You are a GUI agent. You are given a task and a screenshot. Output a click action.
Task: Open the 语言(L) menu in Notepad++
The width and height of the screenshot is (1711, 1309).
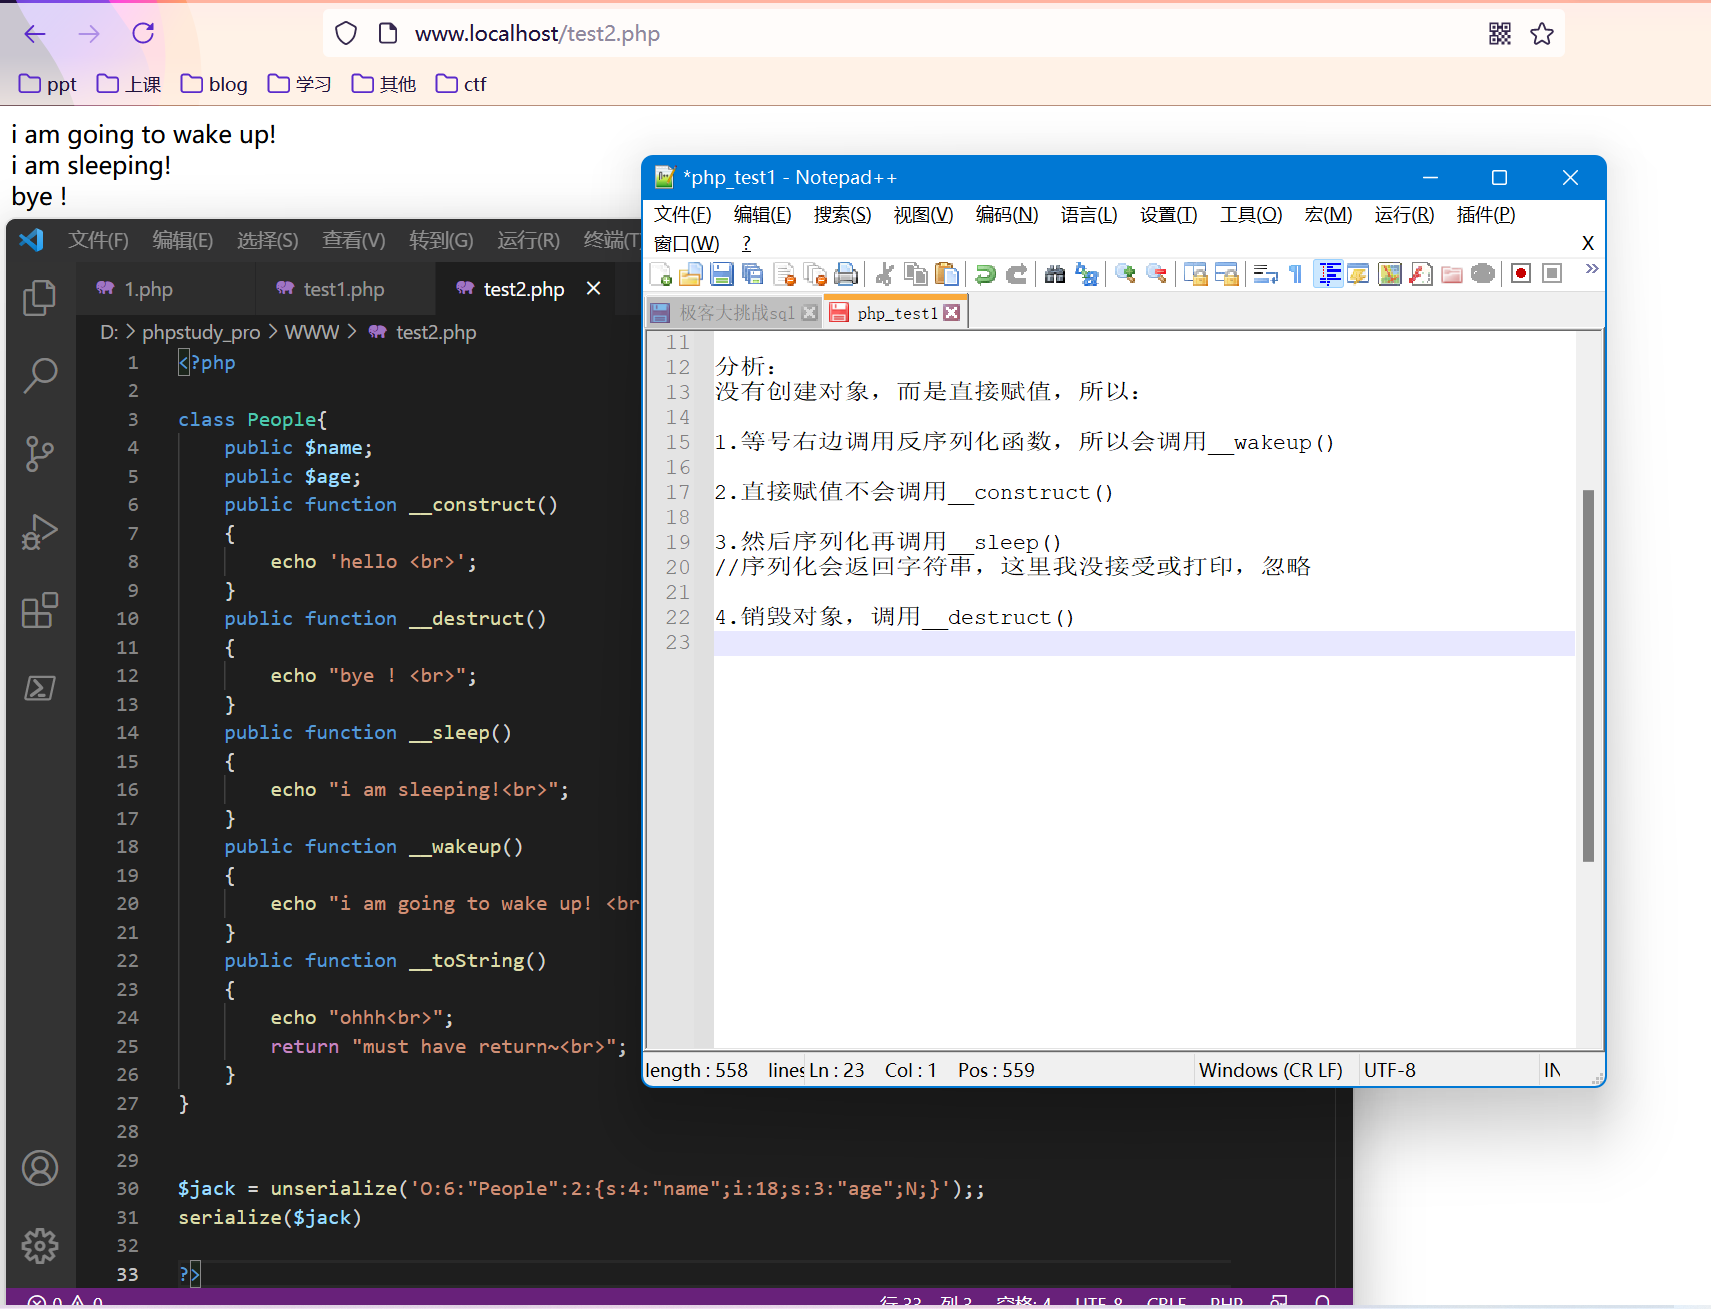1089,215
